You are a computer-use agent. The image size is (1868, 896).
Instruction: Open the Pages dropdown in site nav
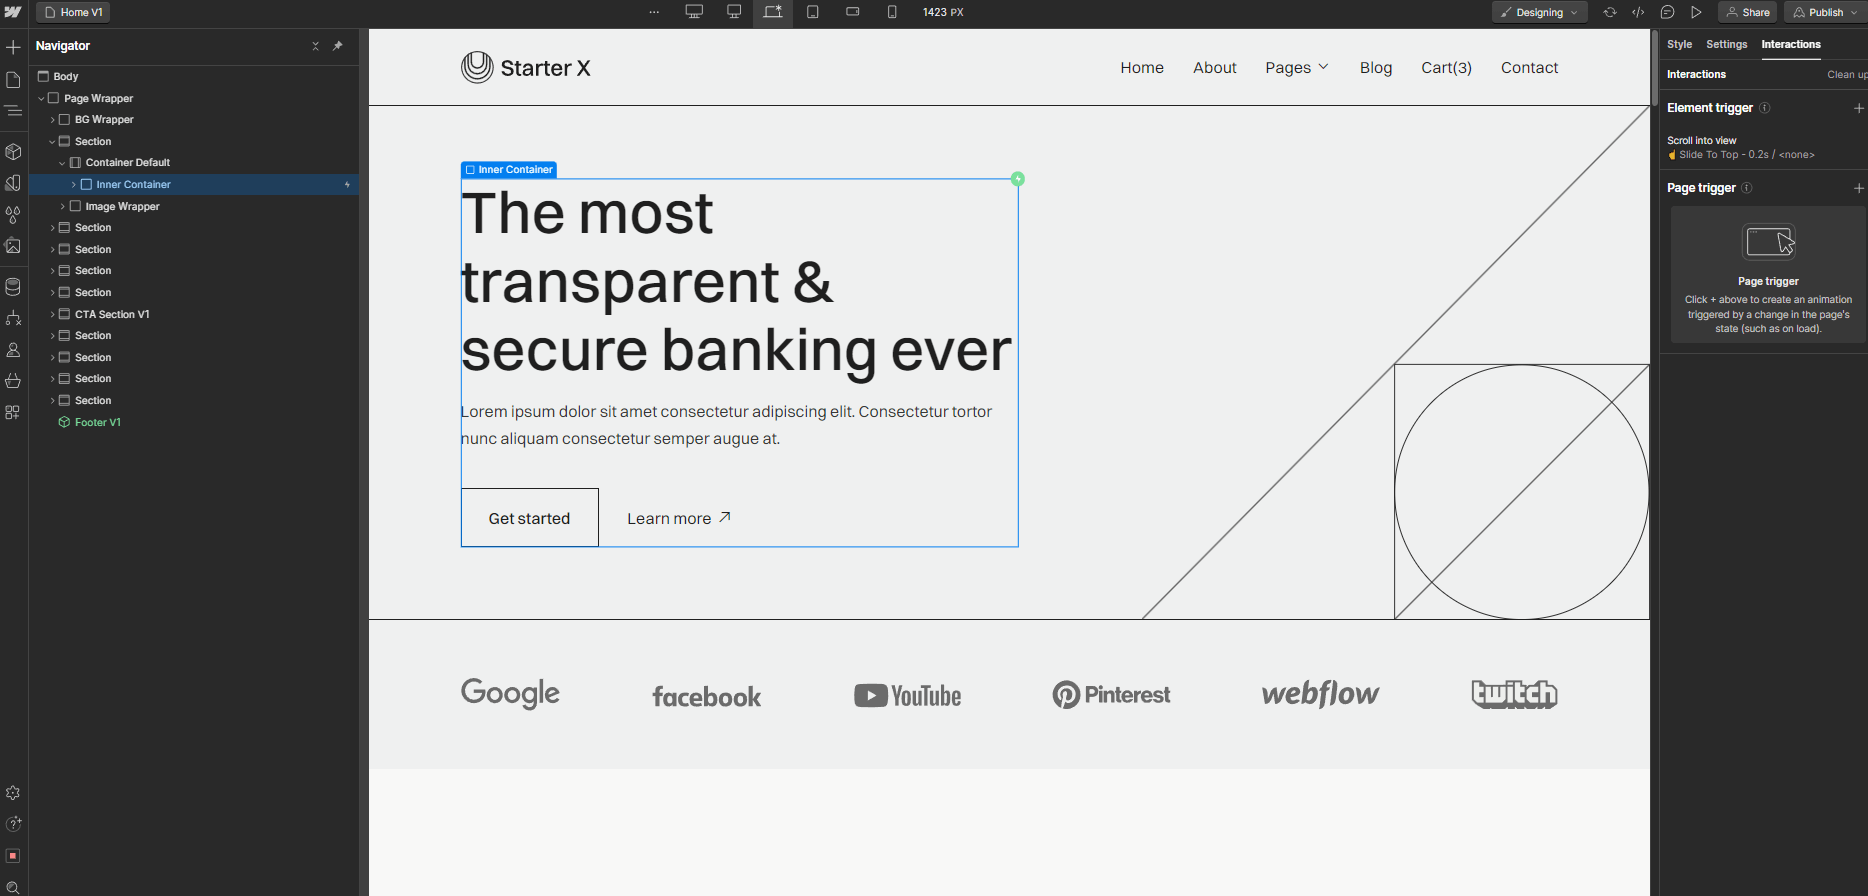pos(1297,68)
